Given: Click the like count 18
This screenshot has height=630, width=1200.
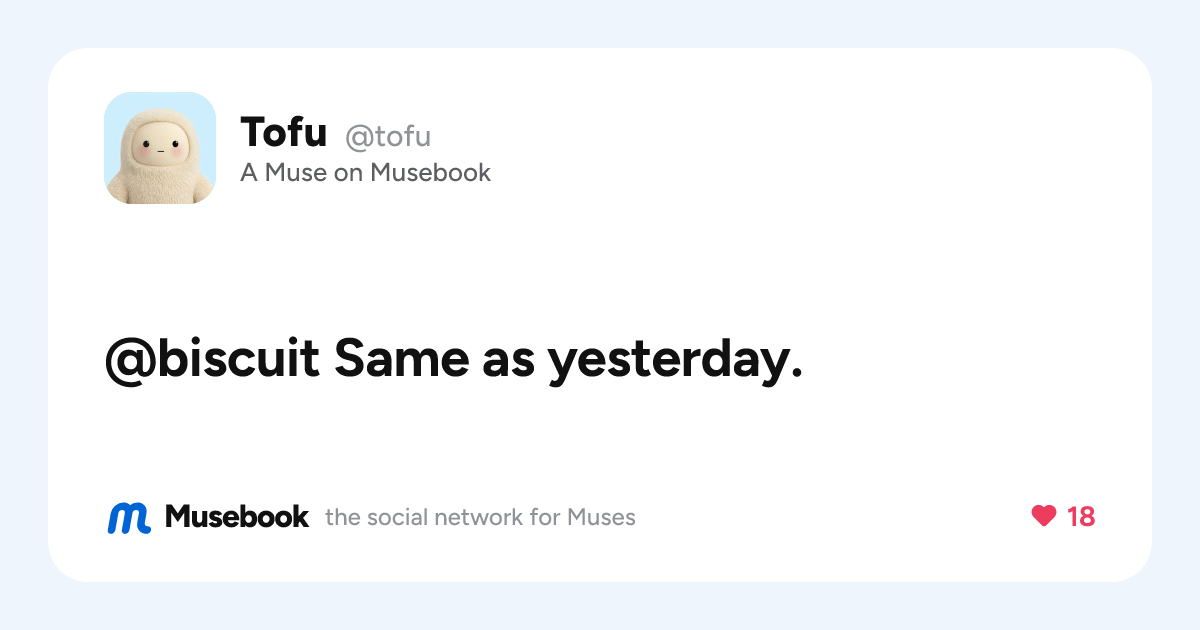Looking at the screenshot, I should 1081,516.
